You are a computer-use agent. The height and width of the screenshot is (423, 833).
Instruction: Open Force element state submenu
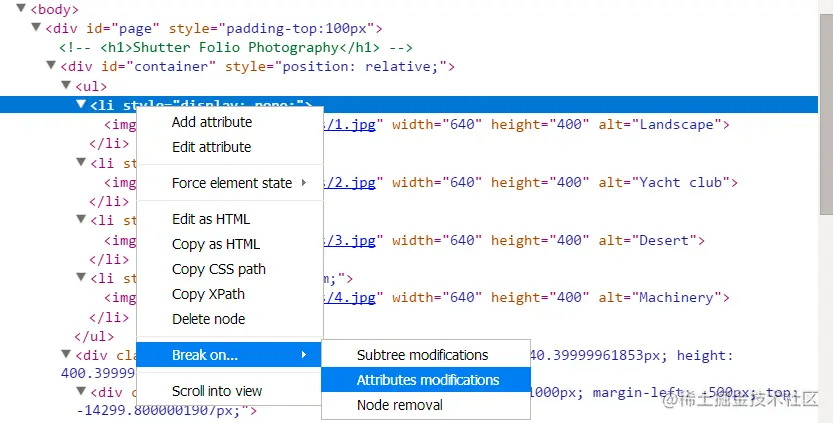[230, 183]
